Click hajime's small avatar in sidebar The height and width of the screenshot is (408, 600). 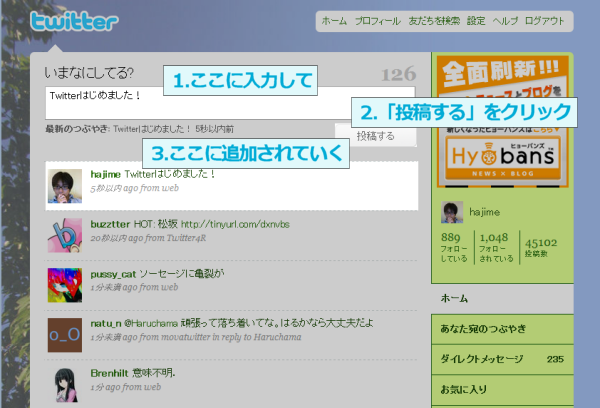(x=452, y=212)
